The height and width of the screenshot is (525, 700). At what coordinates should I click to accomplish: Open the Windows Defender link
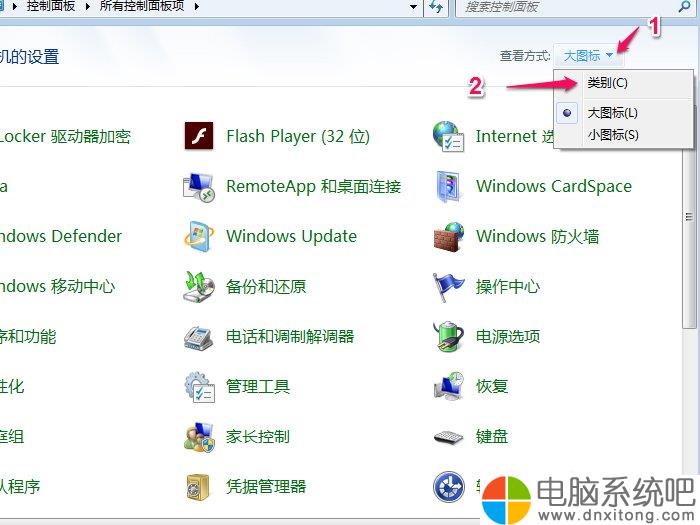coord(60,236)
